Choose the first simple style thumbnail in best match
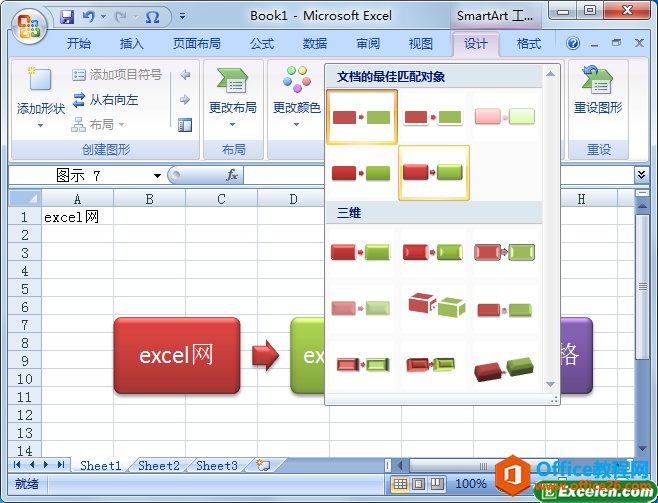The height and width of the screenshot is (503, 658). pyautogui.click(x=362, y=117)
